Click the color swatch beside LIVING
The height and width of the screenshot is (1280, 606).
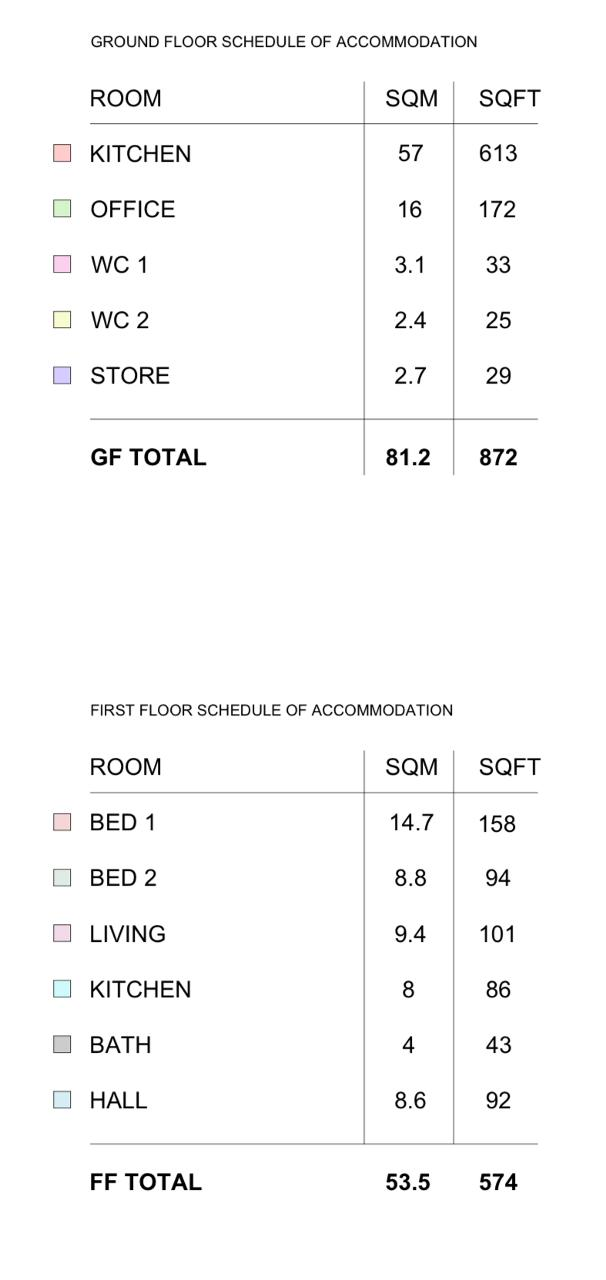click(62, 933)
